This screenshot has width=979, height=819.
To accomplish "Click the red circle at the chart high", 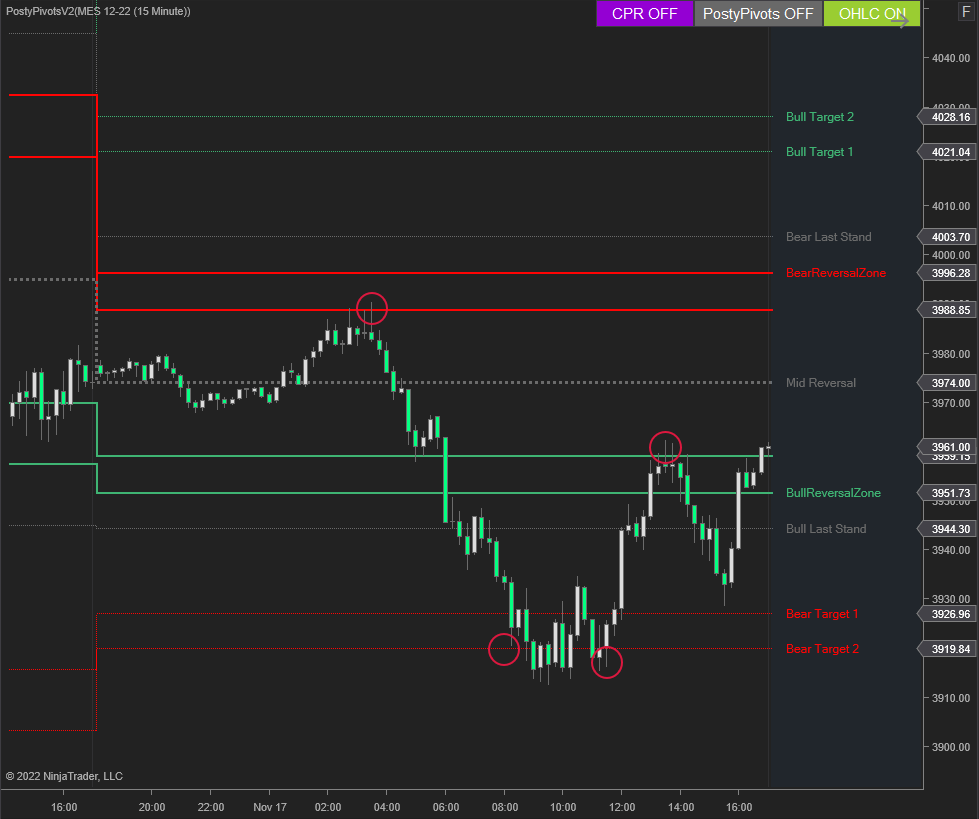I will pyautogui.click(x=371, y=309).
